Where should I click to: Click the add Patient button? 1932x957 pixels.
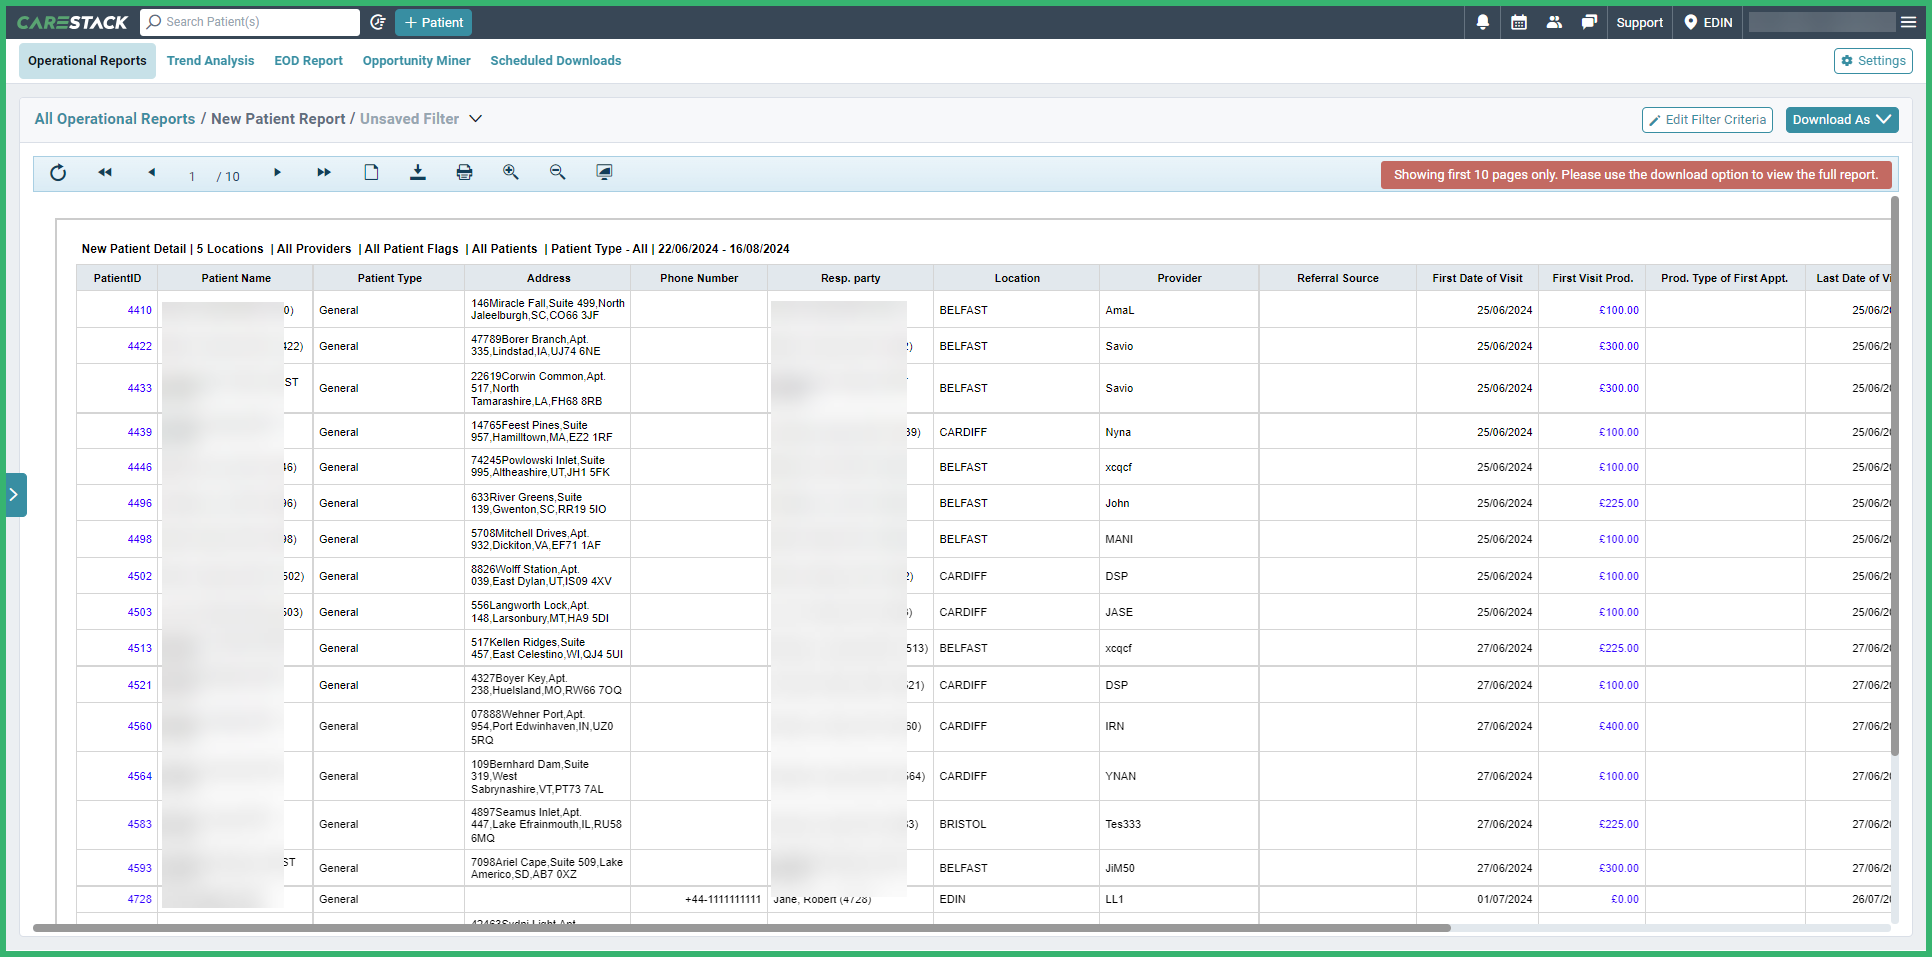pyautogui.click(x=433, y=22)
